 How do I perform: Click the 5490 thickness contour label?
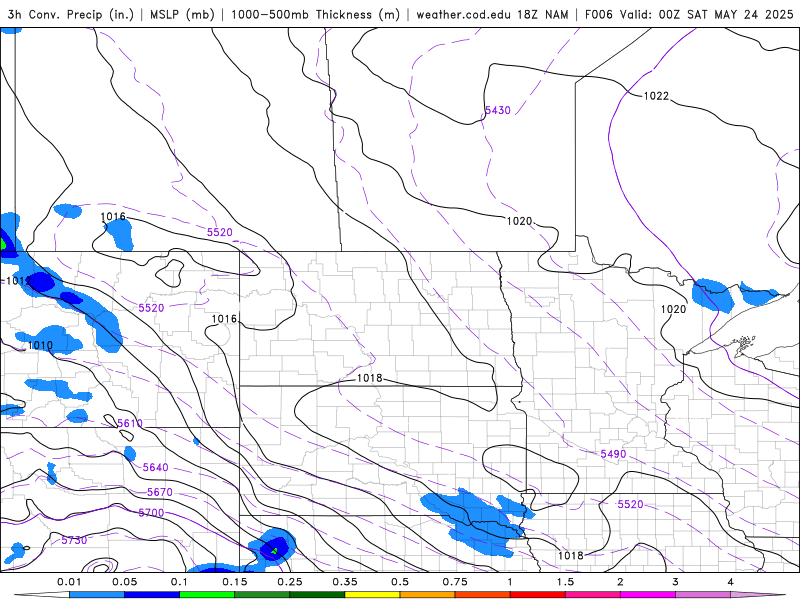pos(613,454)
